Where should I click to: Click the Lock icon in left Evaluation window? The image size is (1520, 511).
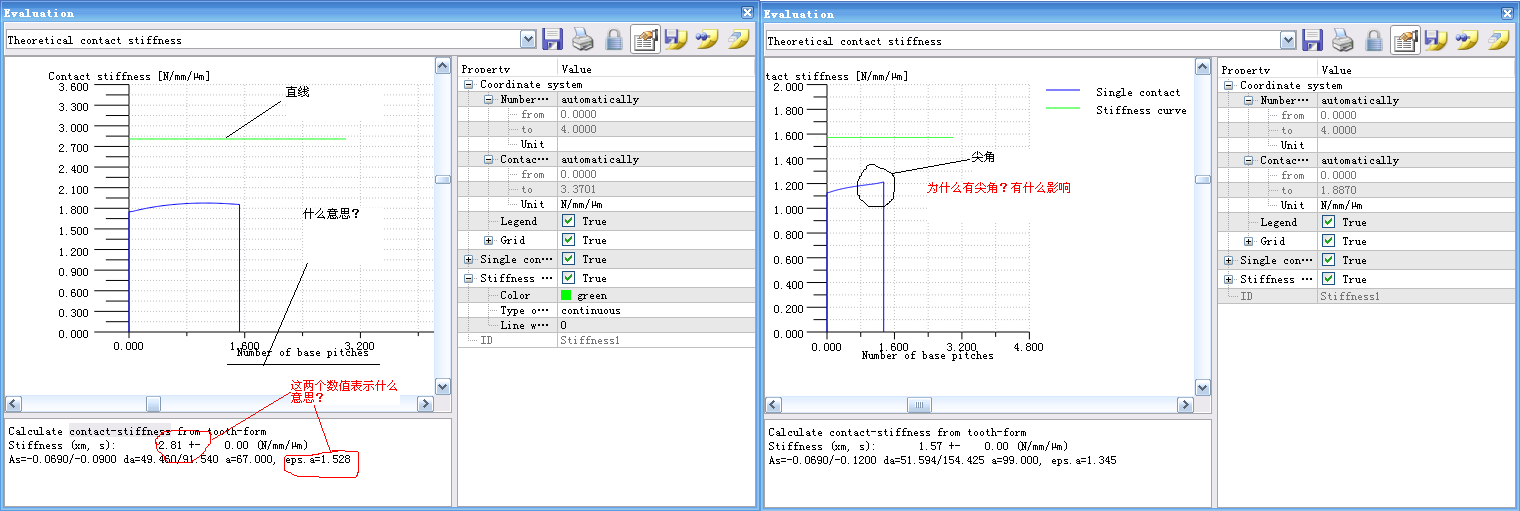pyautogui.click(x=615, y=40)
